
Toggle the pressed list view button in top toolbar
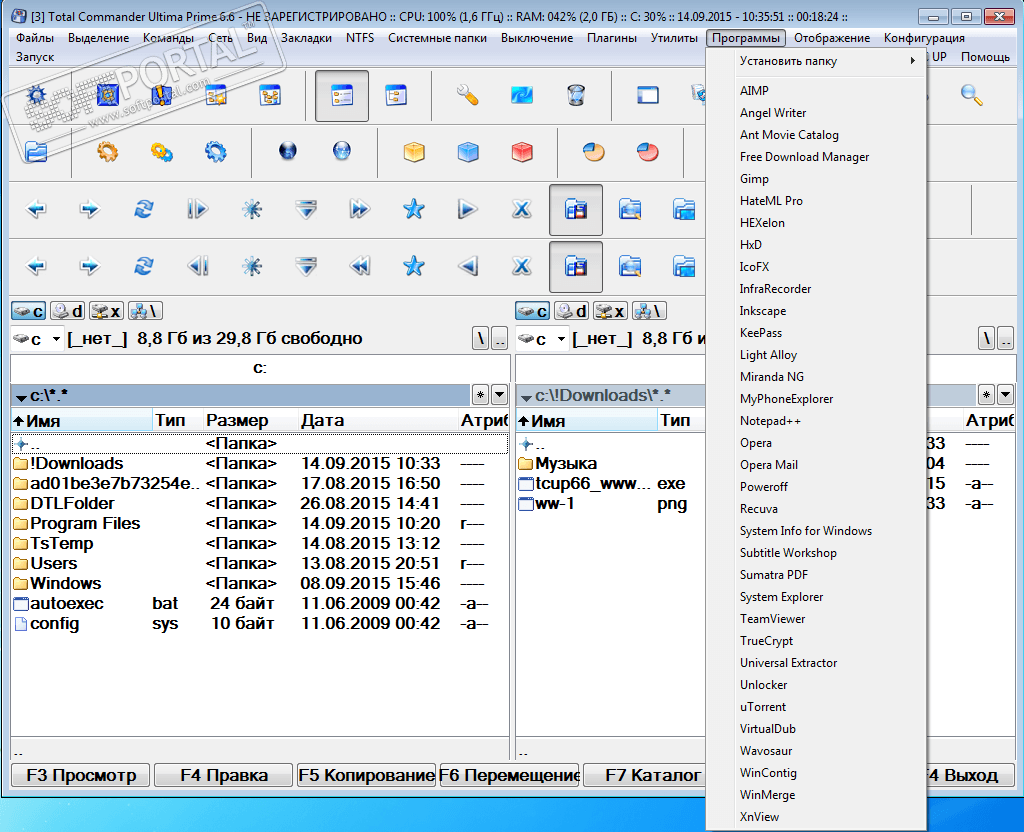(342, 96)
